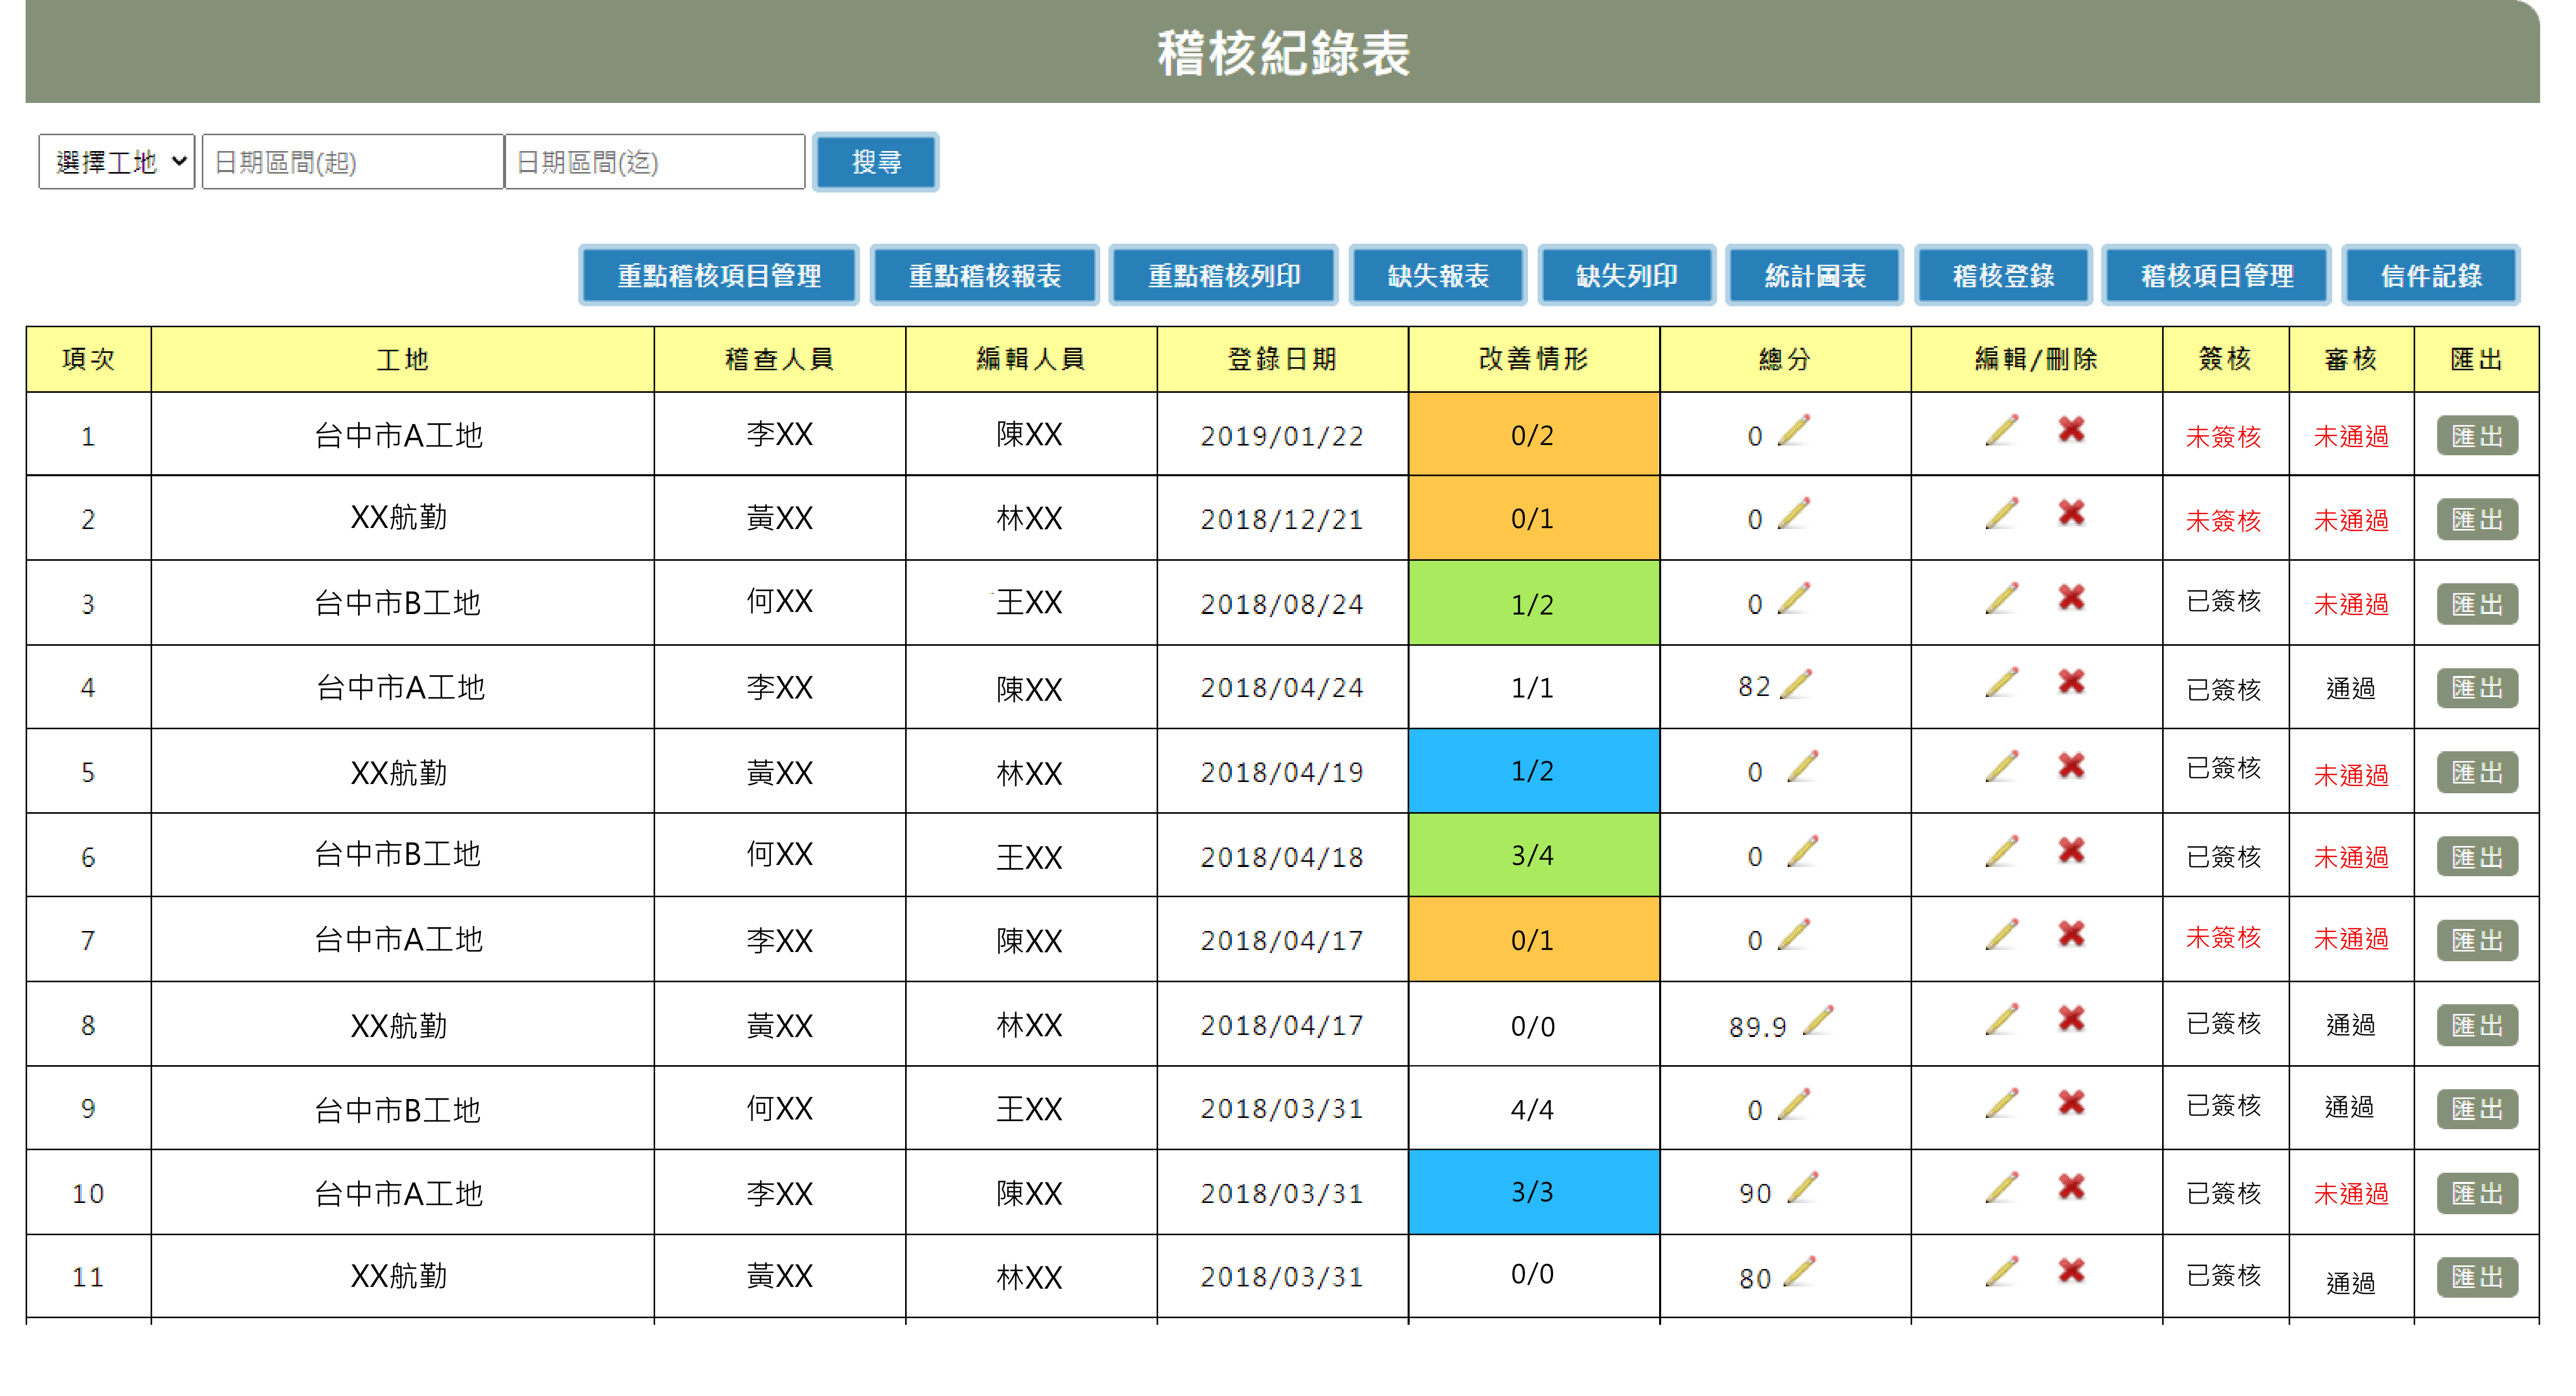Click score pencil next to 89.9 in row 8

pyautogui.click(x=1818, y=1021)
